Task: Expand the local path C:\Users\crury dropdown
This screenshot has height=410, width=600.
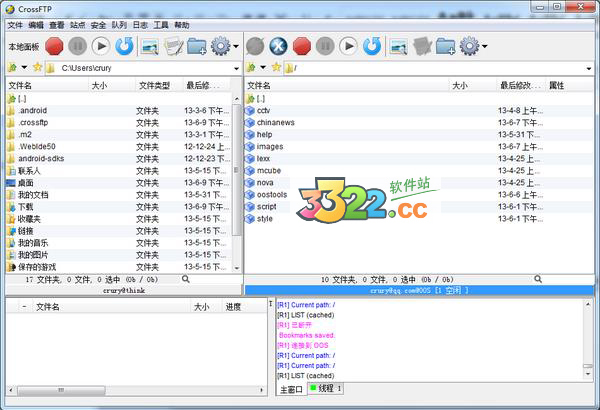Action: coord(236,68)
